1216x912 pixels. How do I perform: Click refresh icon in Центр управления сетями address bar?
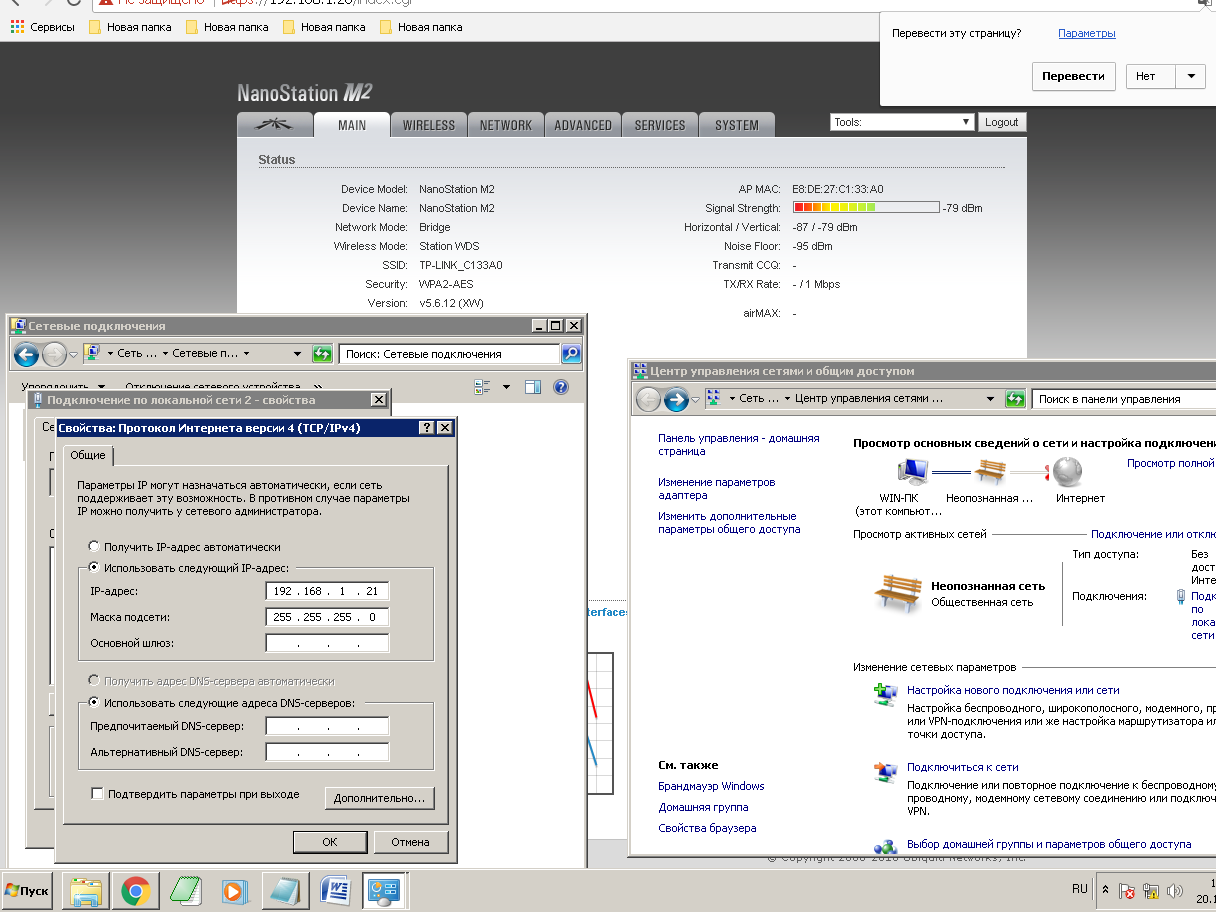[1015, 399]
